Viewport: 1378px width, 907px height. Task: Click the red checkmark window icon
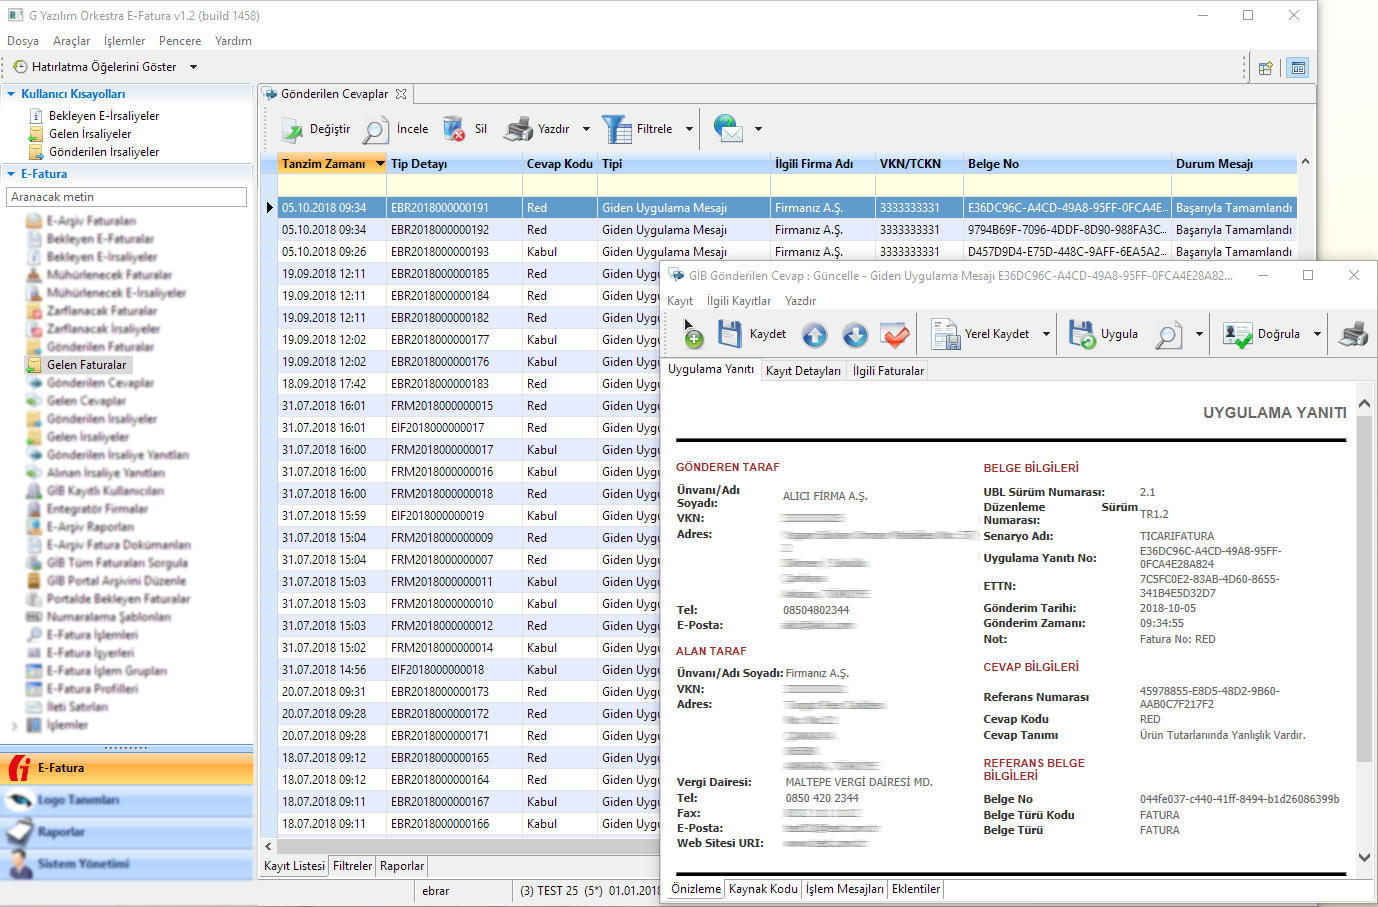point(895,335)
